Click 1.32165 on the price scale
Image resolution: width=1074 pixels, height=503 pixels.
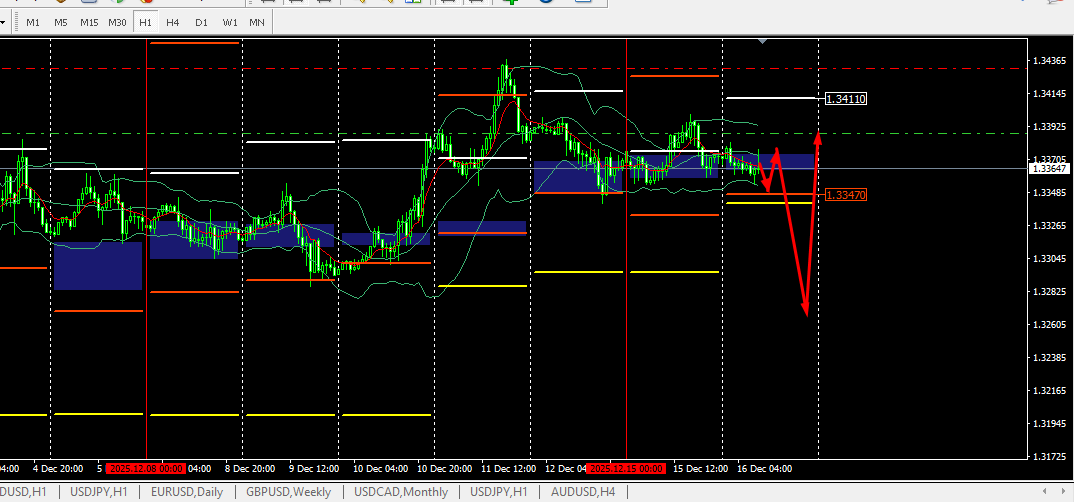click(1049, 391)
